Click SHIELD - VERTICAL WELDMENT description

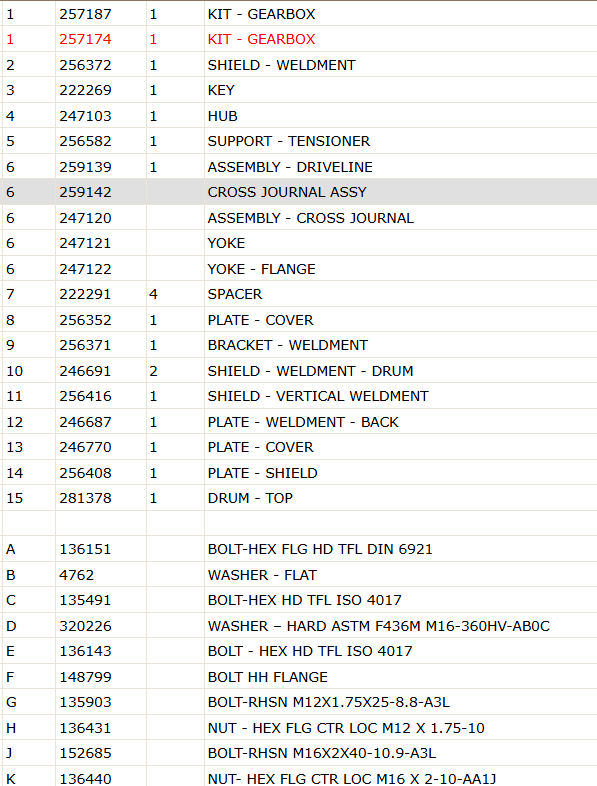pos(318,396)
